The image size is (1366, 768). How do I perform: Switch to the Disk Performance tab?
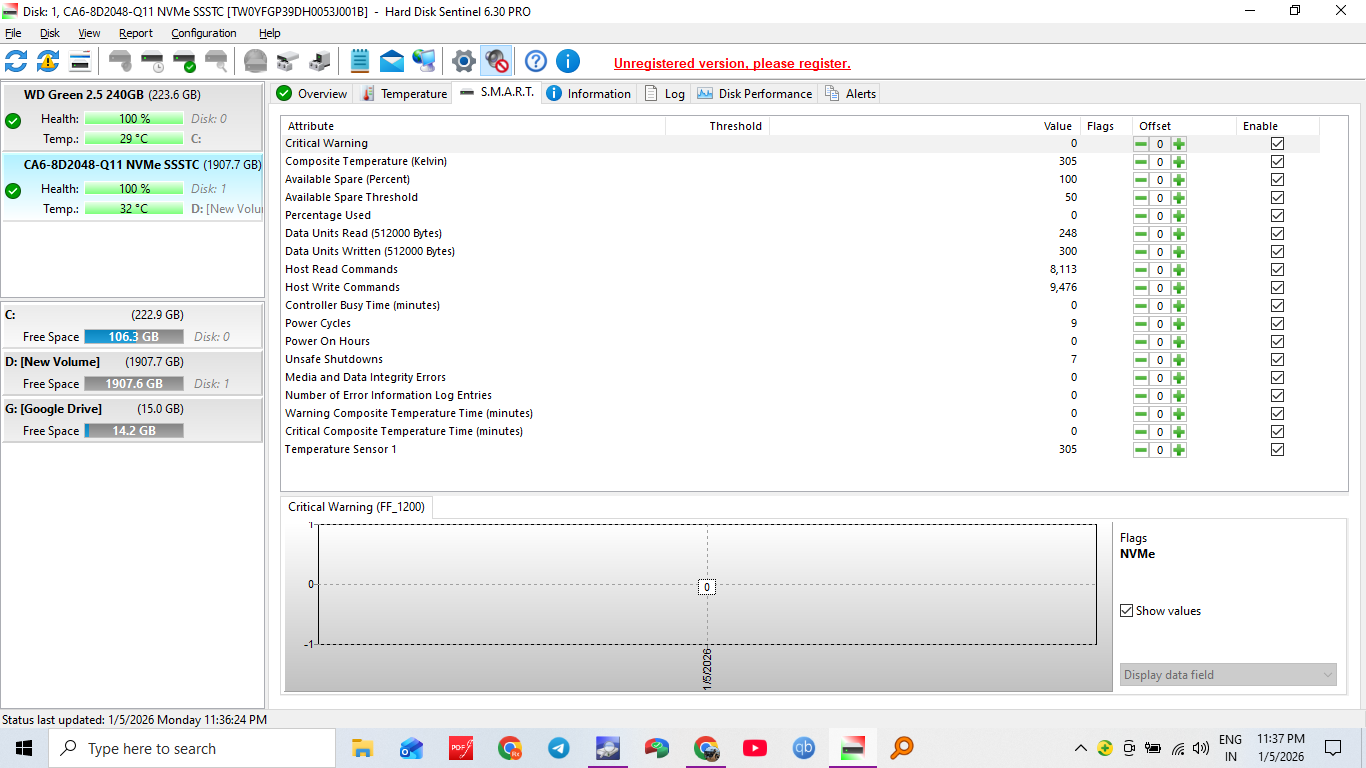[x=755, y=94]
